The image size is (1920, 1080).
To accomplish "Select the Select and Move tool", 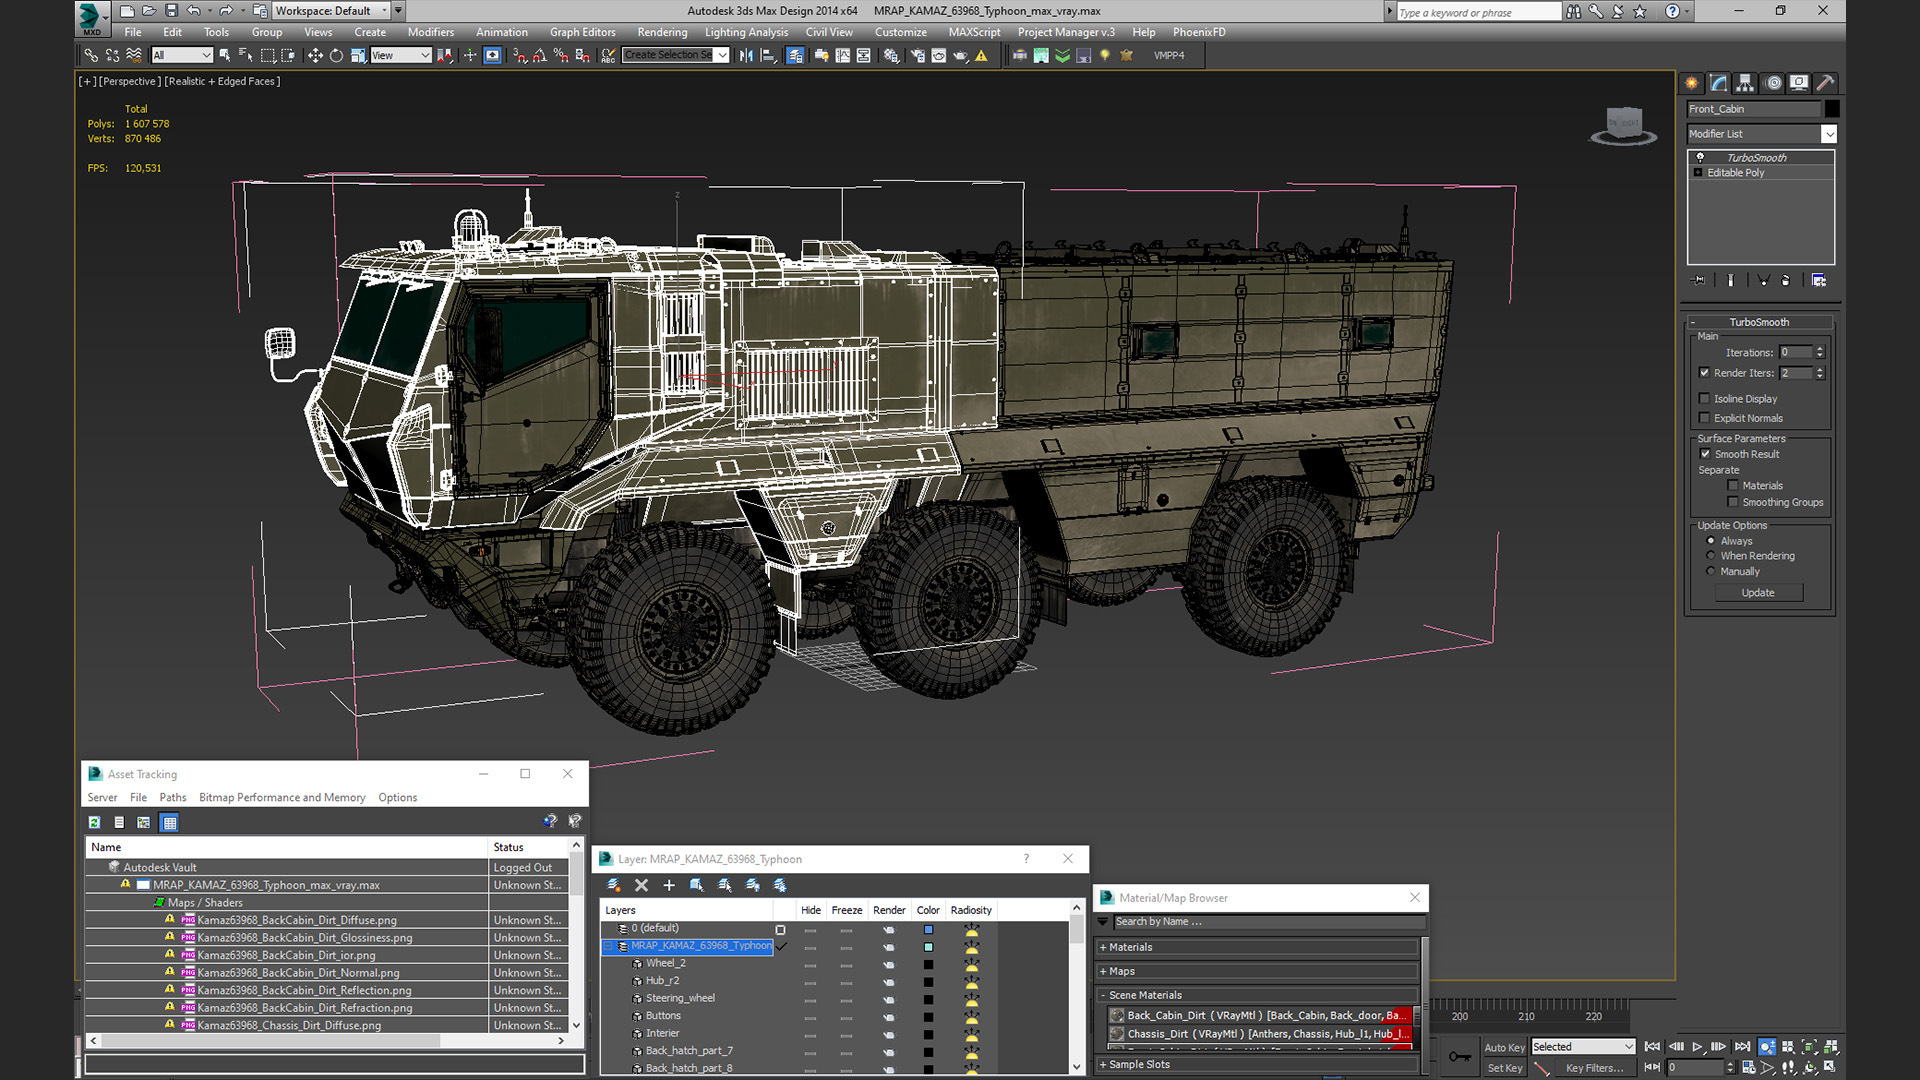I will click(x=315, y=56).
